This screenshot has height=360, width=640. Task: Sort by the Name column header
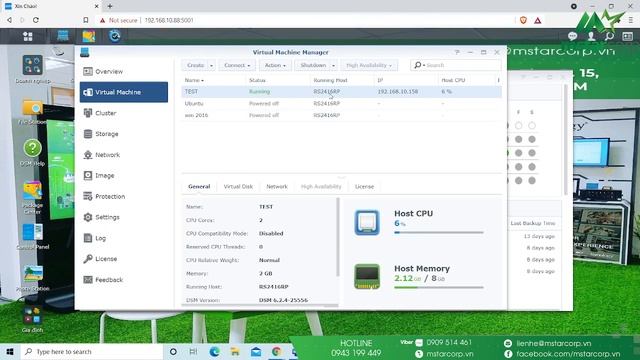(194, 80)
